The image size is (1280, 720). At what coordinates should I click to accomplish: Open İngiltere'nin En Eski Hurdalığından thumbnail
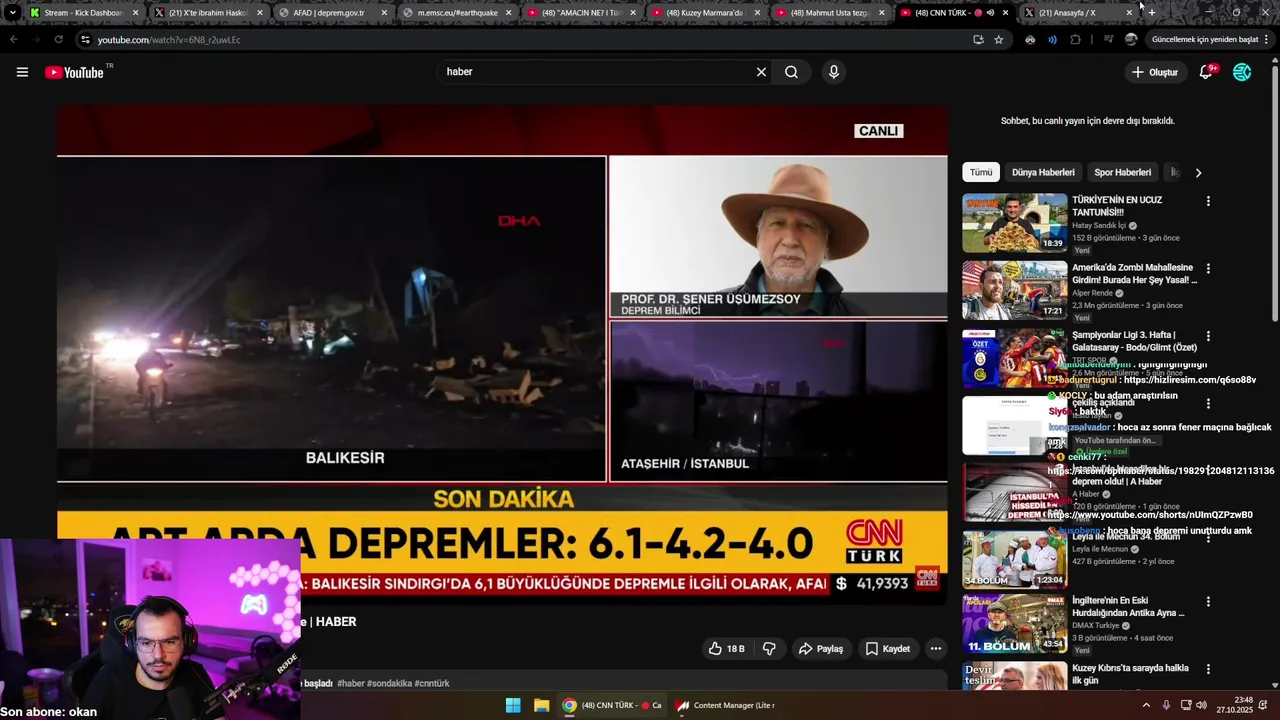pyautogui.click(x=1014, y=625)
